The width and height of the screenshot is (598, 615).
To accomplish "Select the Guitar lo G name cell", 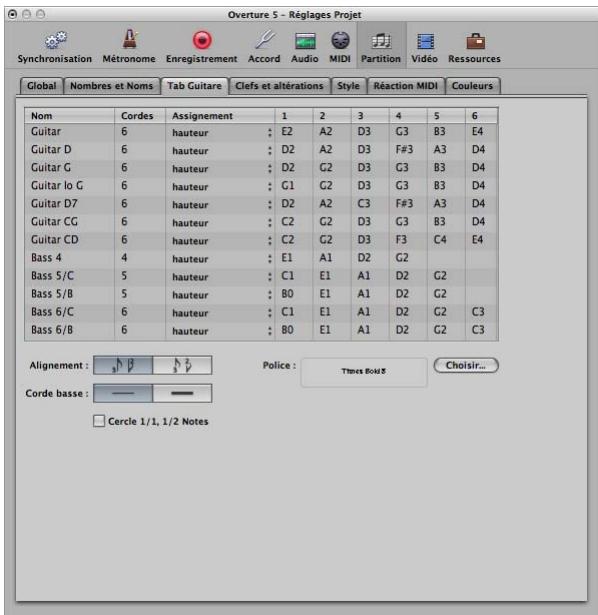I will pyautogui.click(x=57, y=186).
